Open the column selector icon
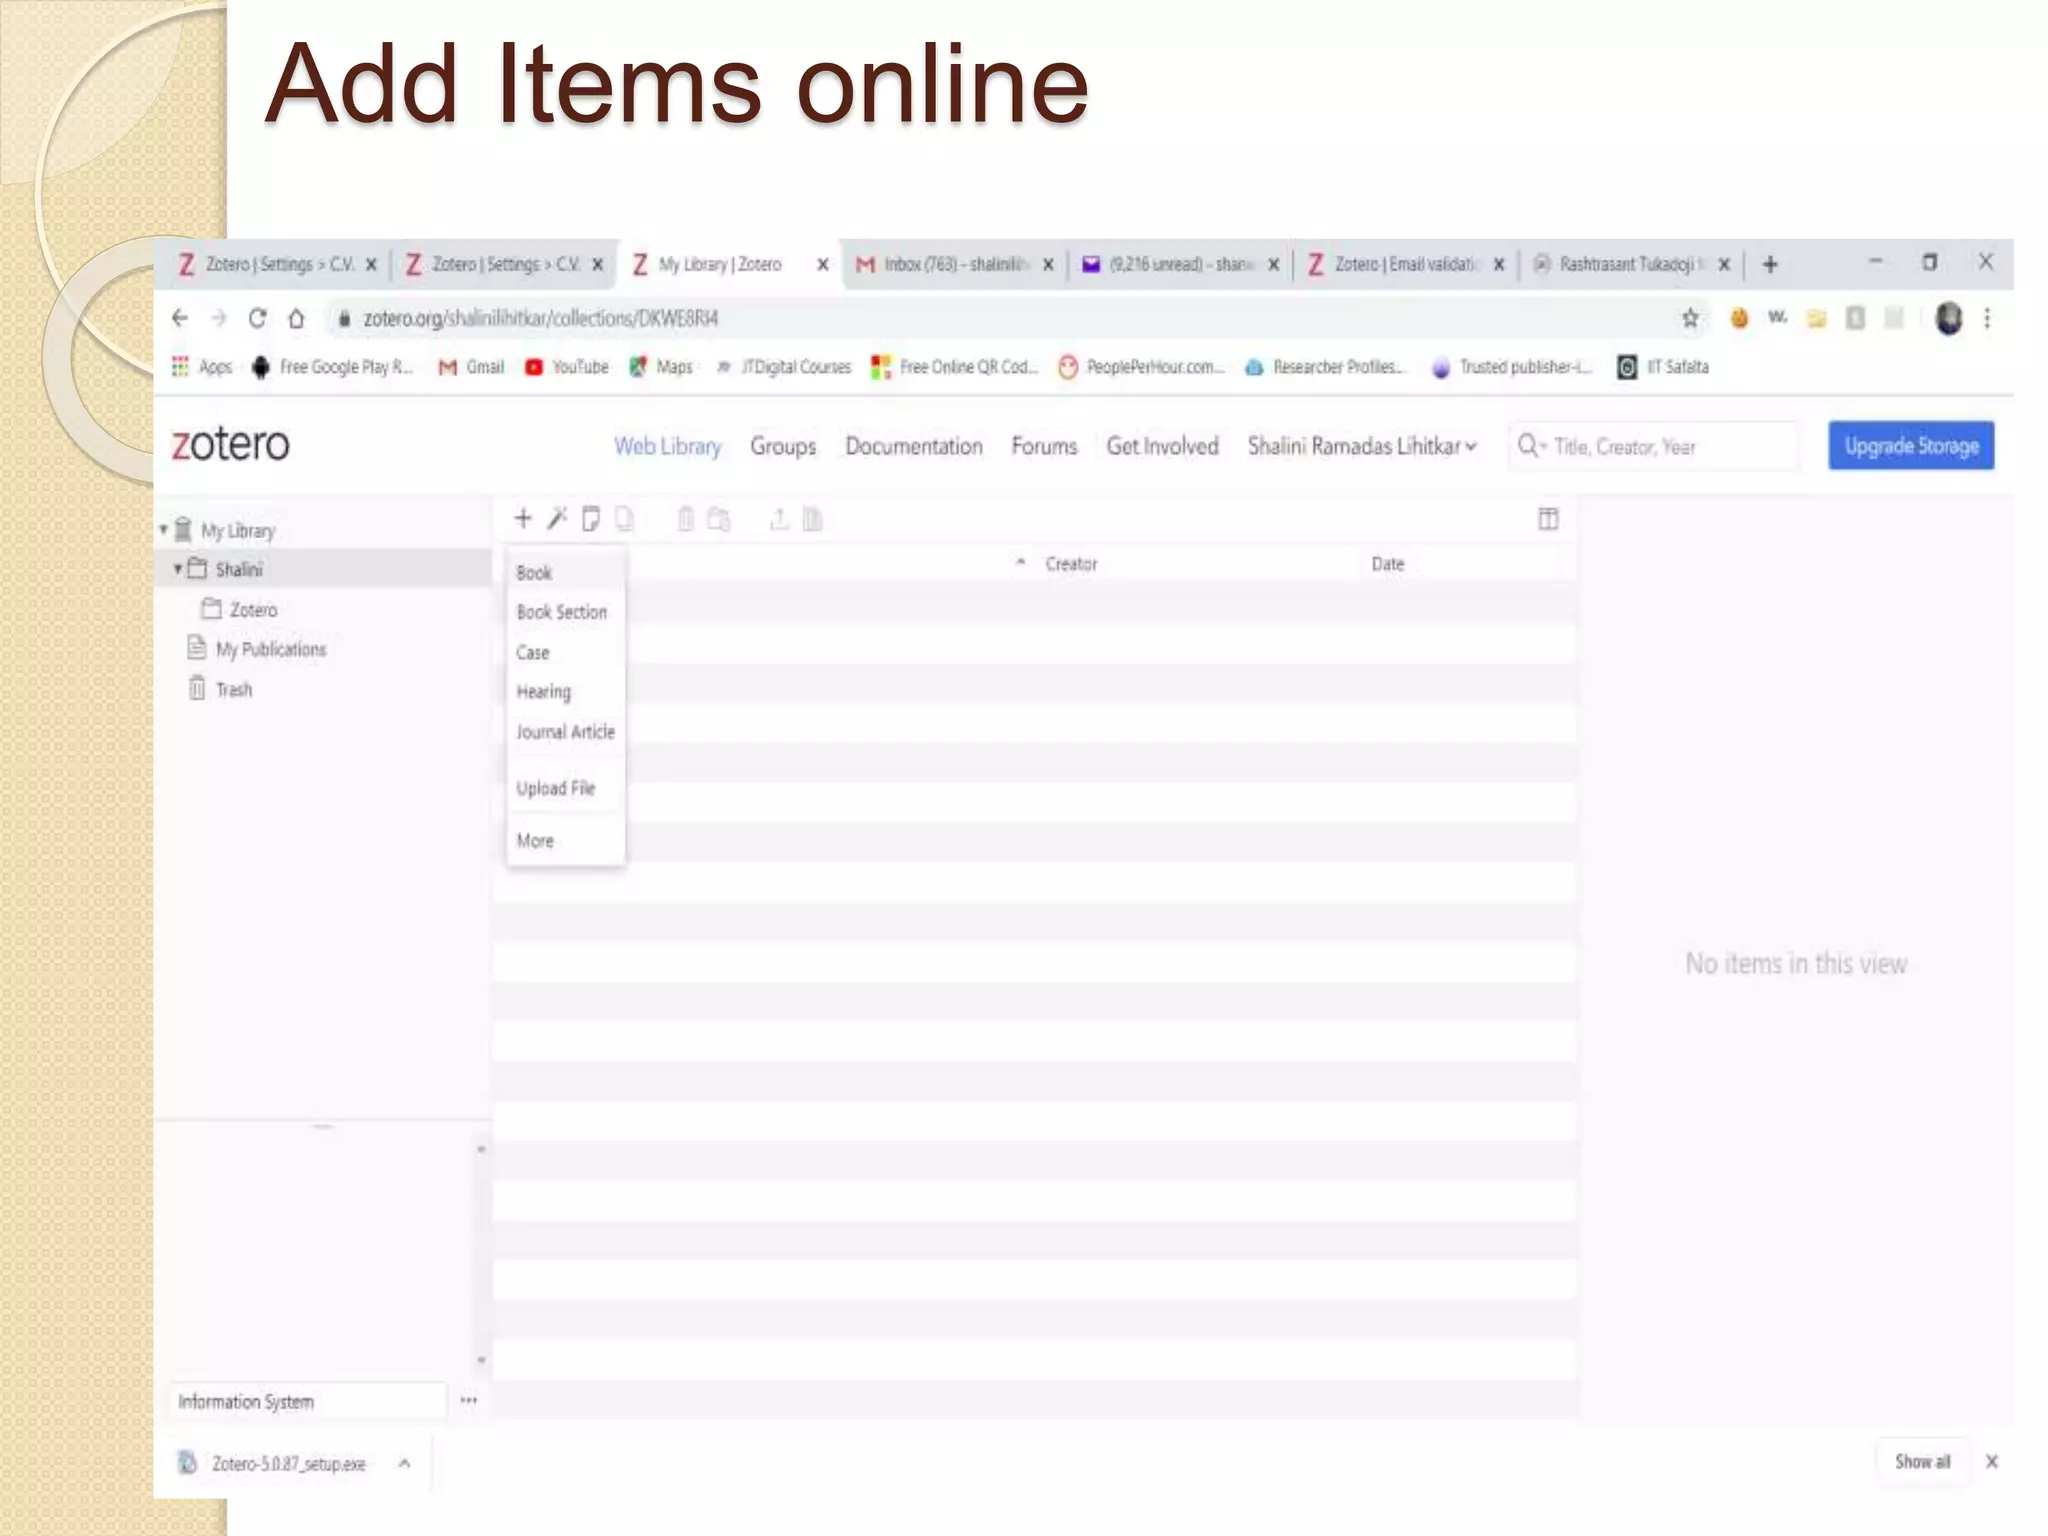2048x1536 pixels. [1548, 518]
